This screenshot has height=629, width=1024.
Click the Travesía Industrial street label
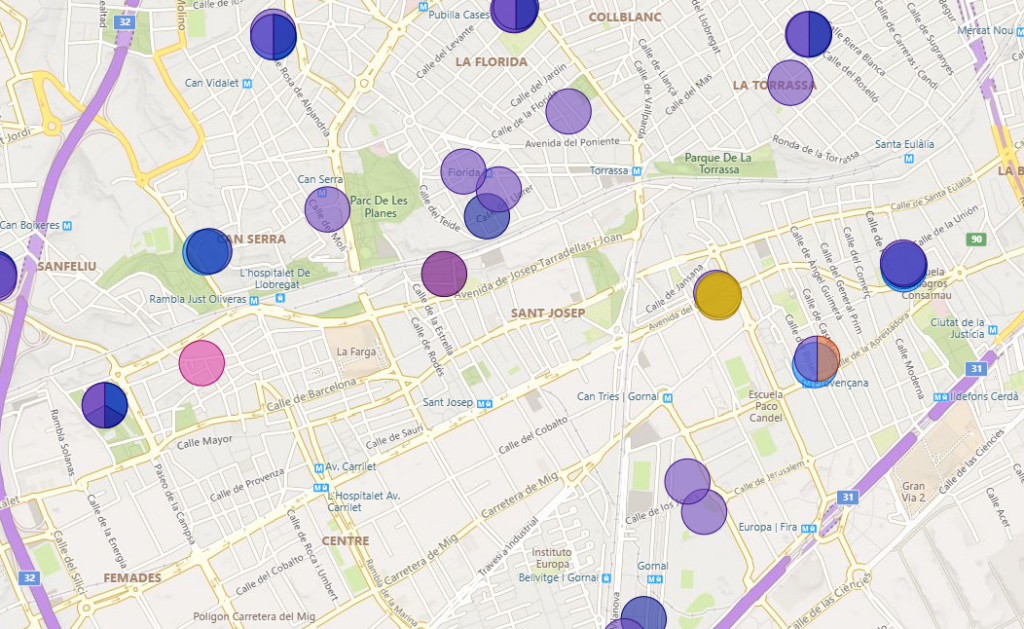pos(508,547)
